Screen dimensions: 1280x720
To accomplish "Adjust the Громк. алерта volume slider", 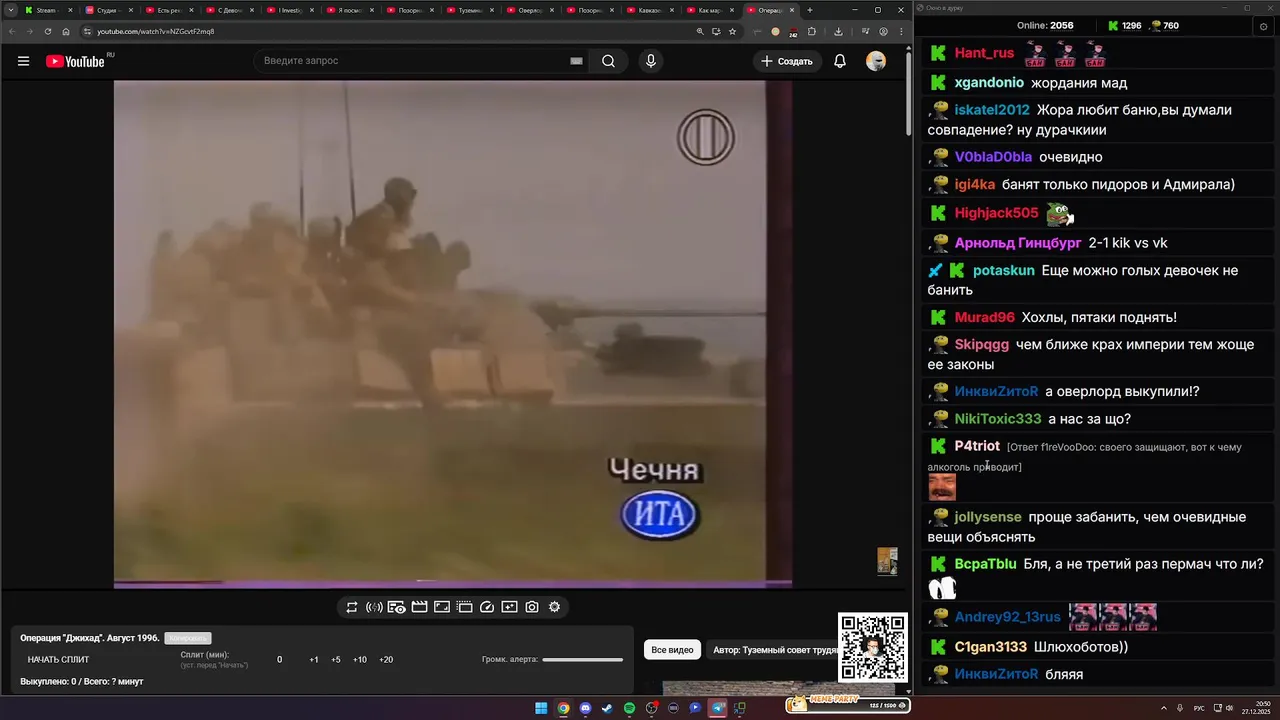I will pos(582,660).
